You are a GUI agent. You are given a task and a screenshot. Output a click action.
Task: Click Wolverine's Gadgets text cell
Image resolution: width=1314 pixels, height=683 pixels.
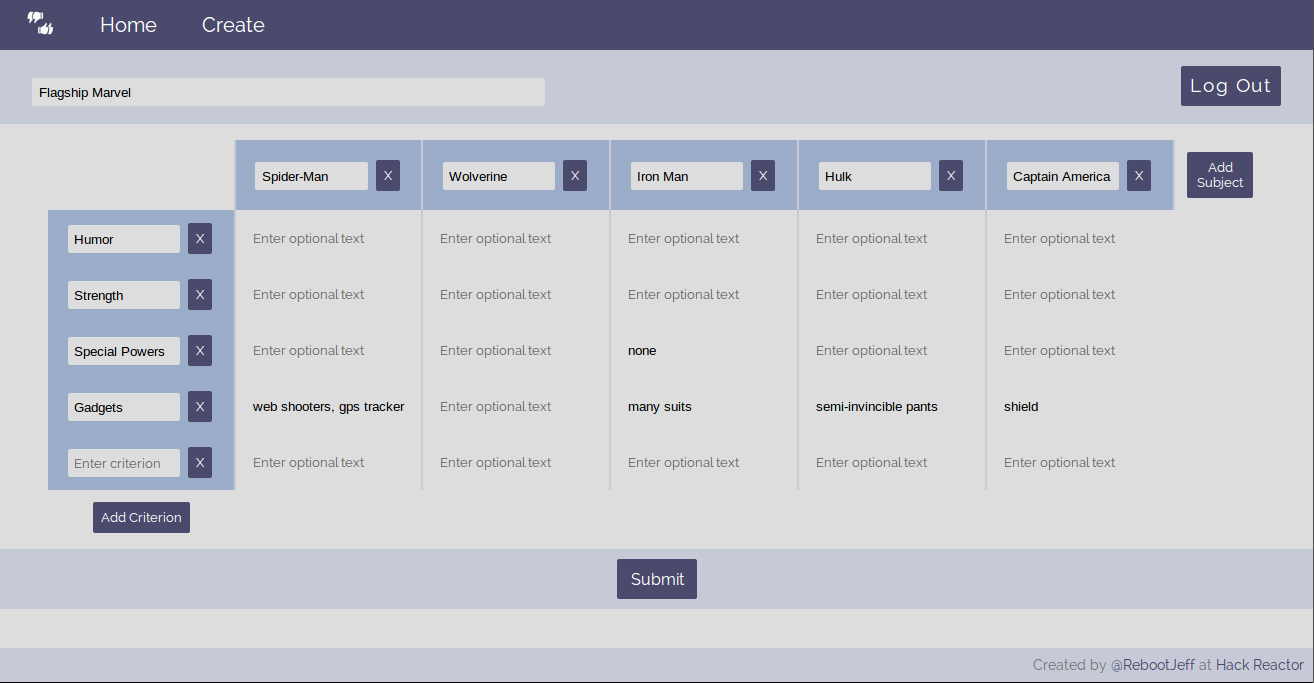(516, 406)
